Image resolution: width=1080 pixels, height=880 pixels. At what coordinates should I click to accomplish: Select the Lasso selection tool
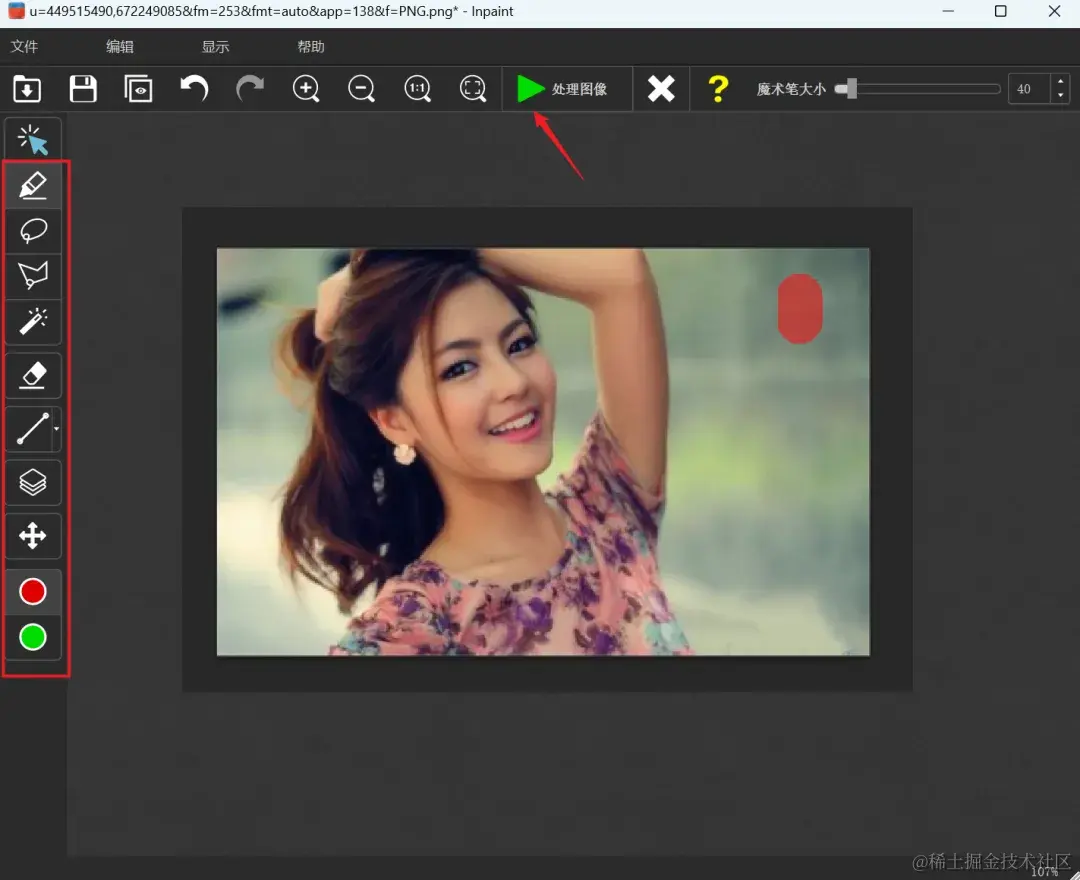[33, 231]
